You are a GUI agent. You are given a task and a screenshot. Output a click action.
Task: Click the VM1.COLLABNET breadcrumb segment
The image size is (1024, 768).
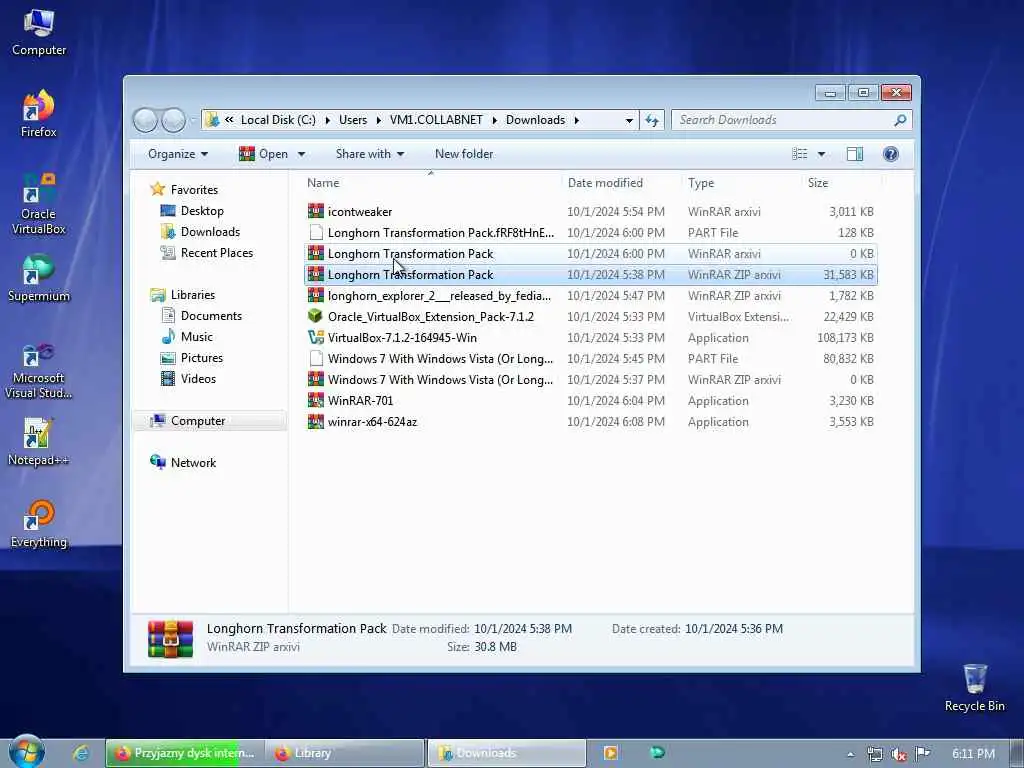436,120
